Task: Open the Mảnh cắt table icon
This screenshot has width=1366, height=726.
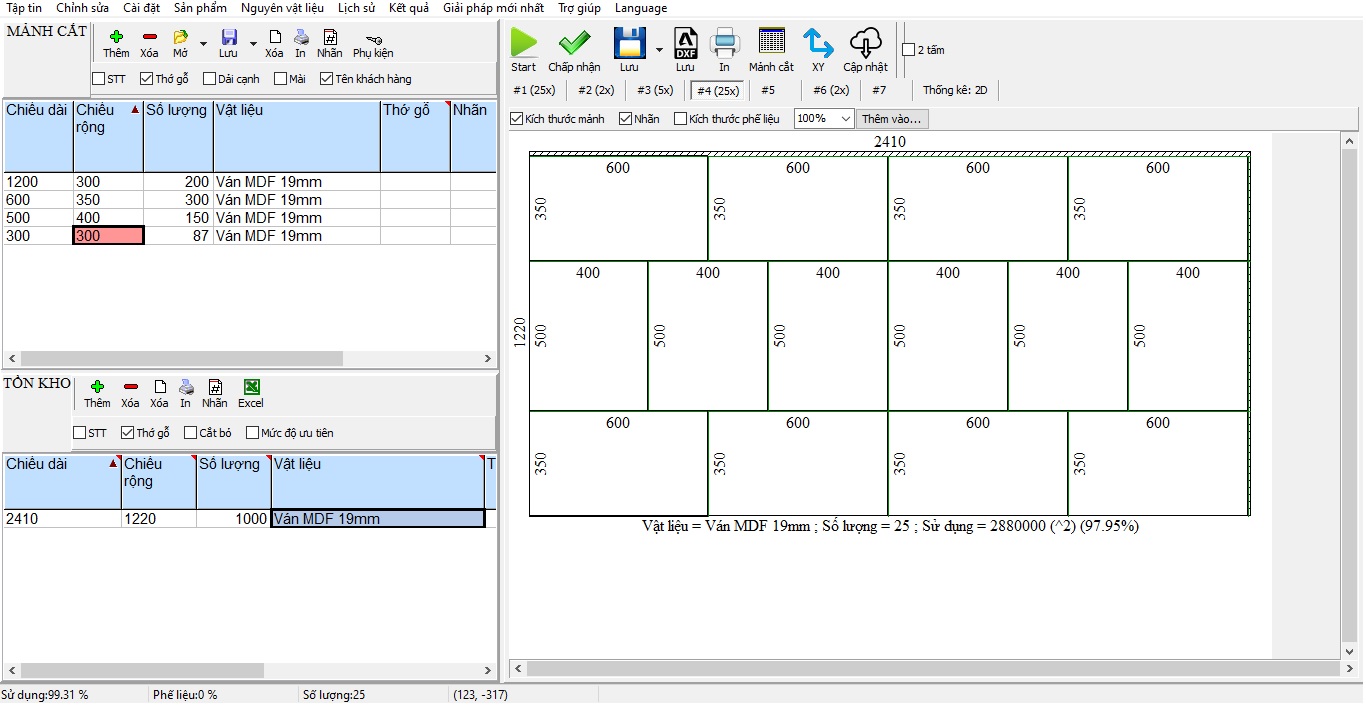Action: point(771,44)
